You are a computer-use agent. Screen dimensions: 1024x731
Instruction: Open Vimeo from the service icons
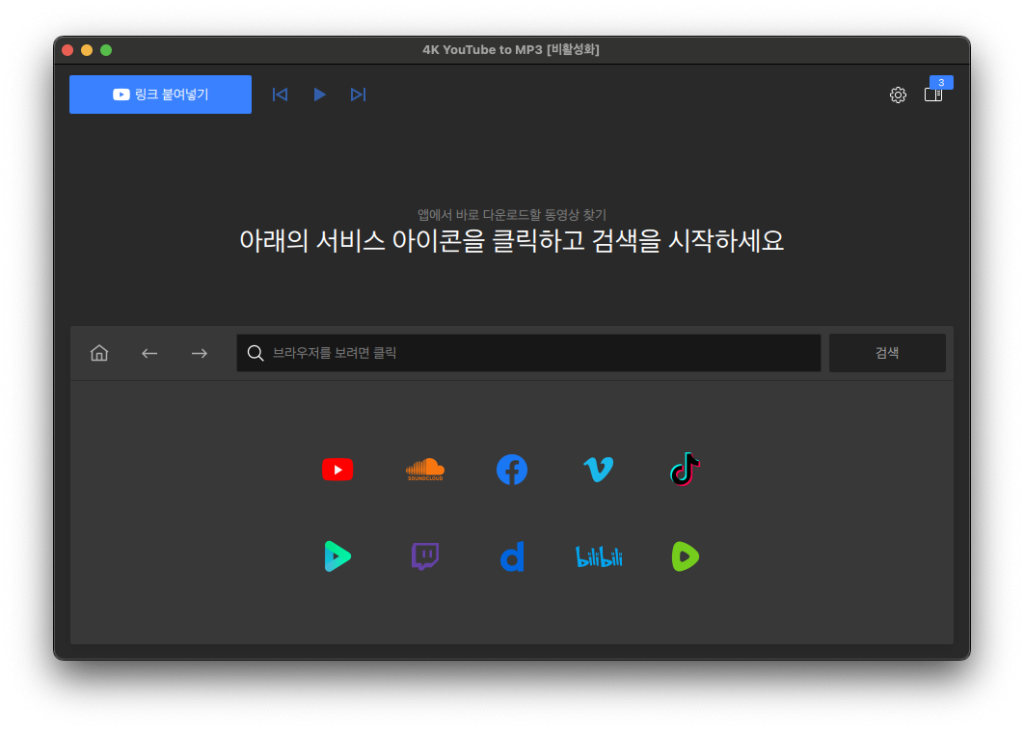pos(598,469)
